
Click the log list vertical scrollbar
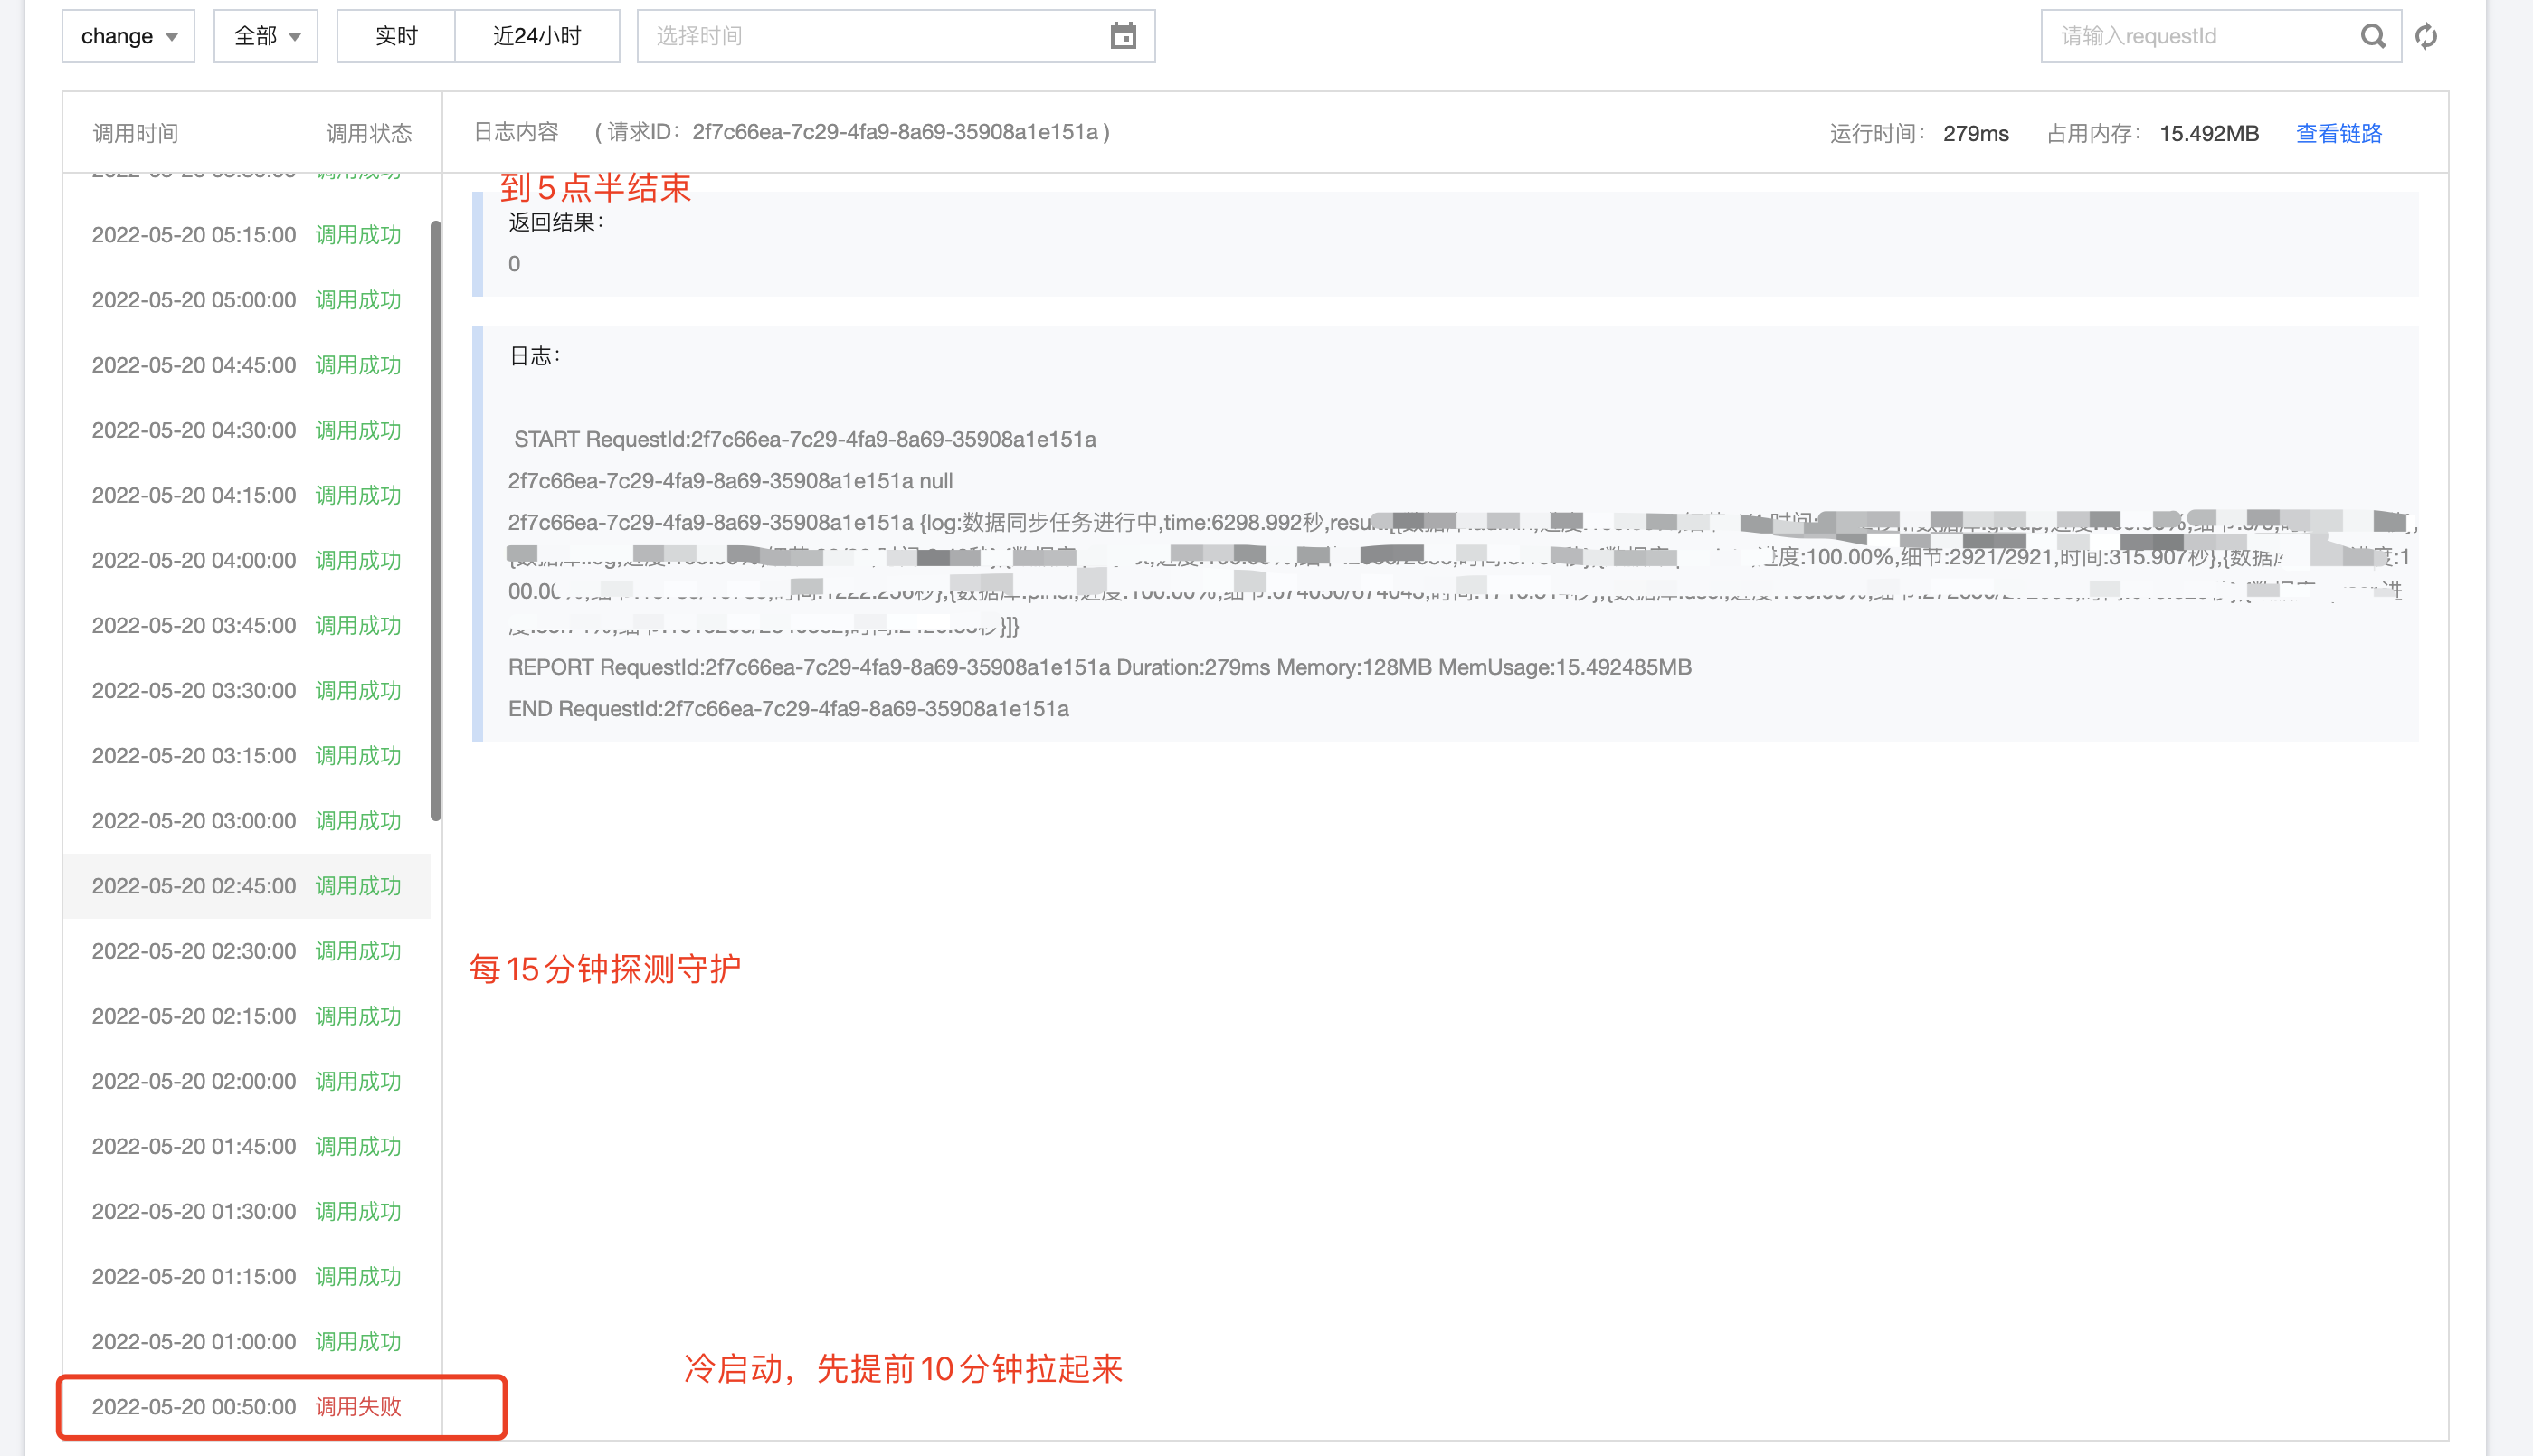[436, 520]
